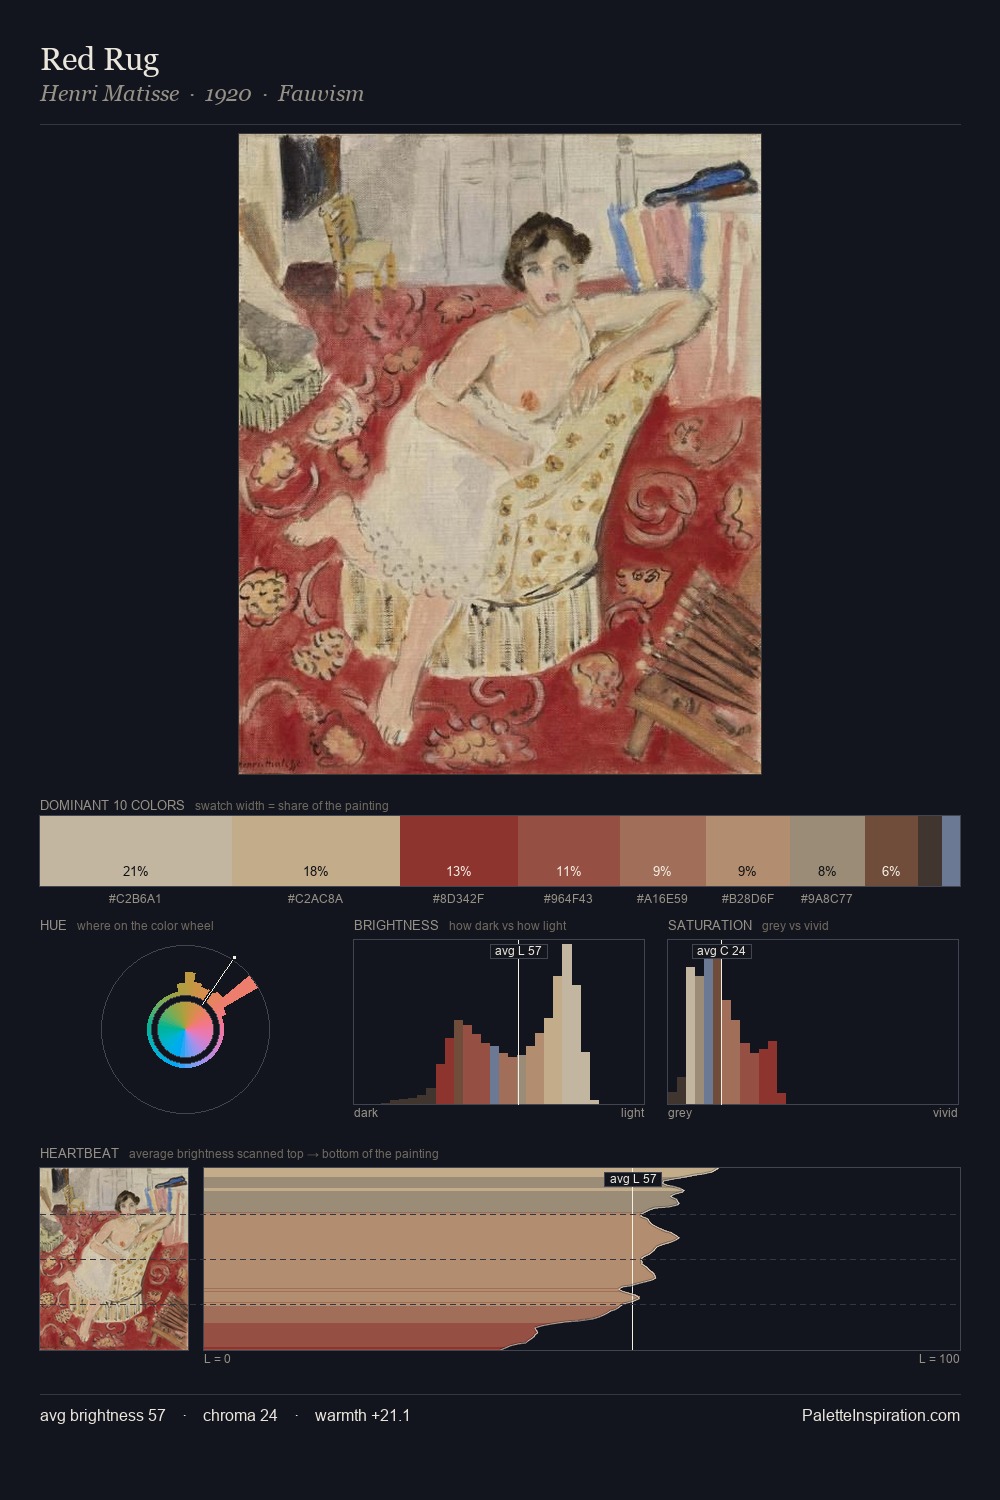Select the narrow blue-grey swatch at palette end
Viewport: 1000px width, 1500px height.
pos(951,851)
